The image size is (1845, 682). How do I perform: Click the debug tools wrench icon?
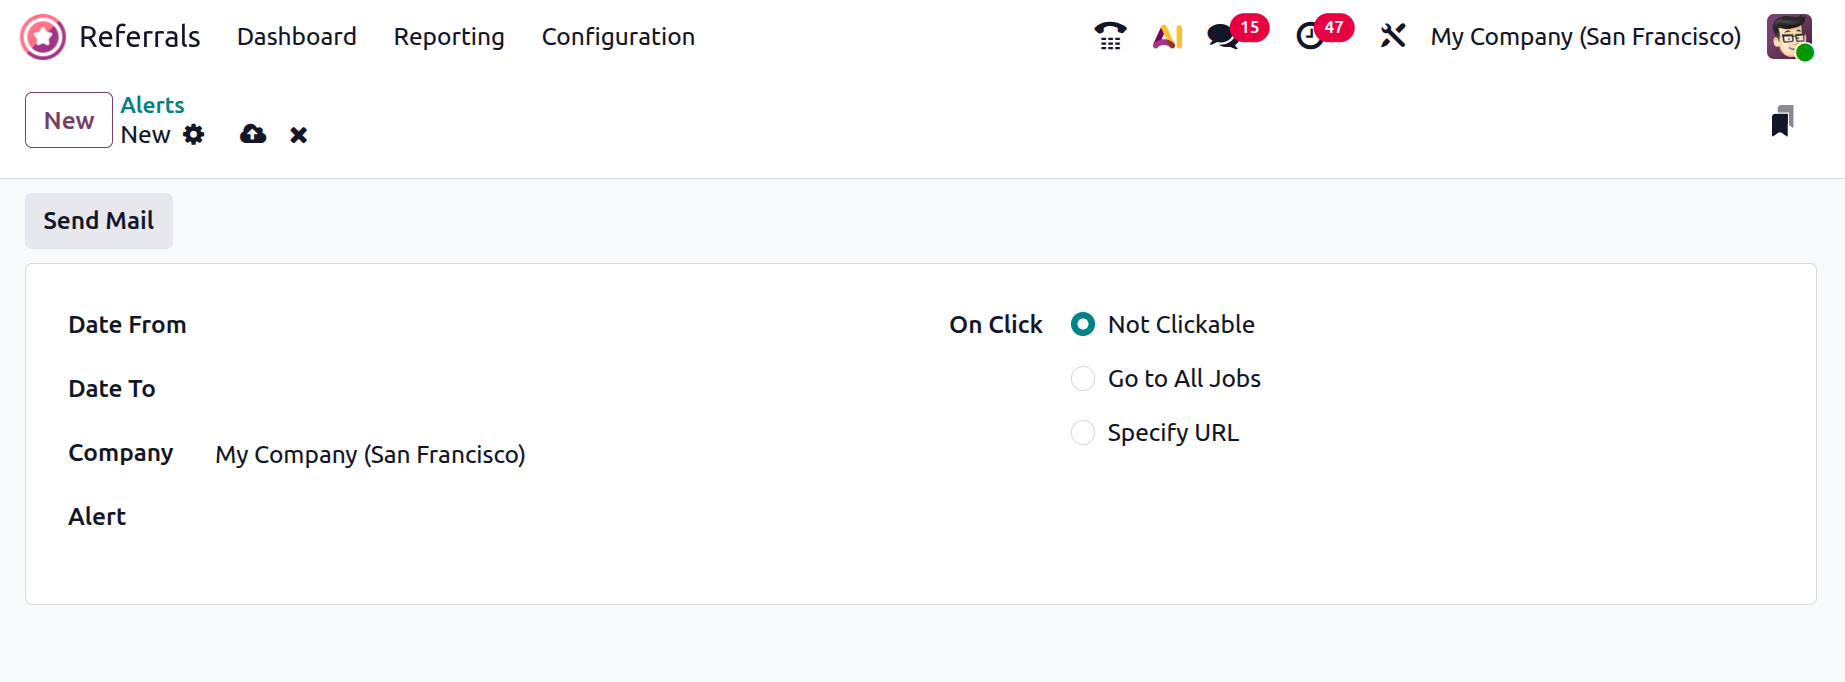coord(1392,37)
